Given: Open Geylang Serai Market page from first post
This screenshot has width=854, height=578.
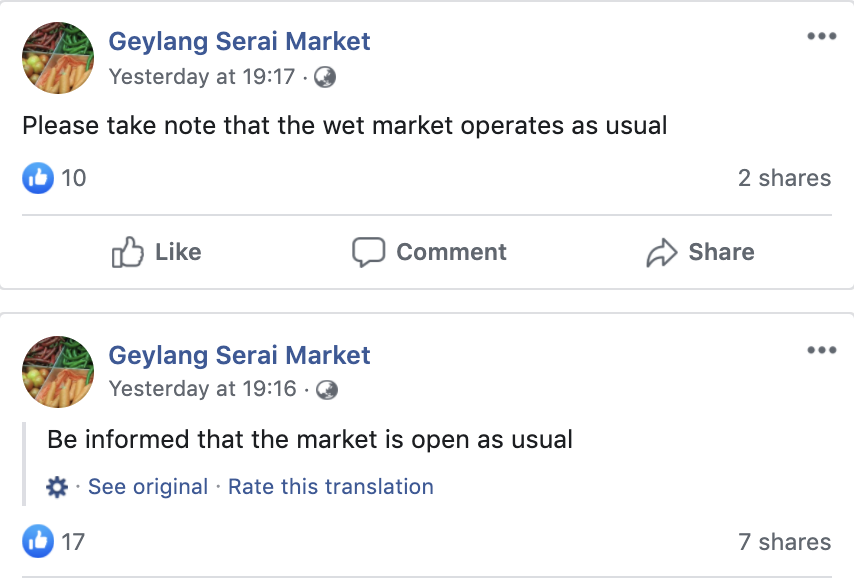Looking at the screenshot, I should (x=239, y=41).
